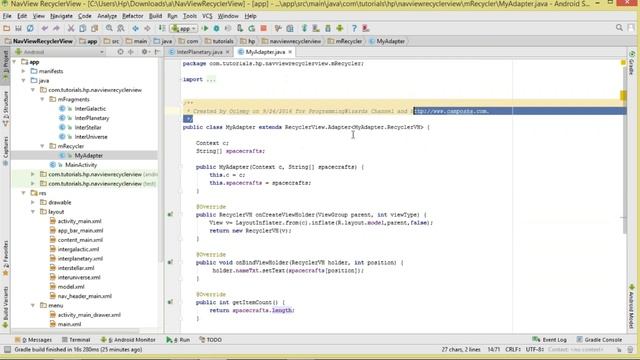This screenshot has width=640, height=360.
Task: Open the Messages tool window
Action: click(x=33, y=340)
